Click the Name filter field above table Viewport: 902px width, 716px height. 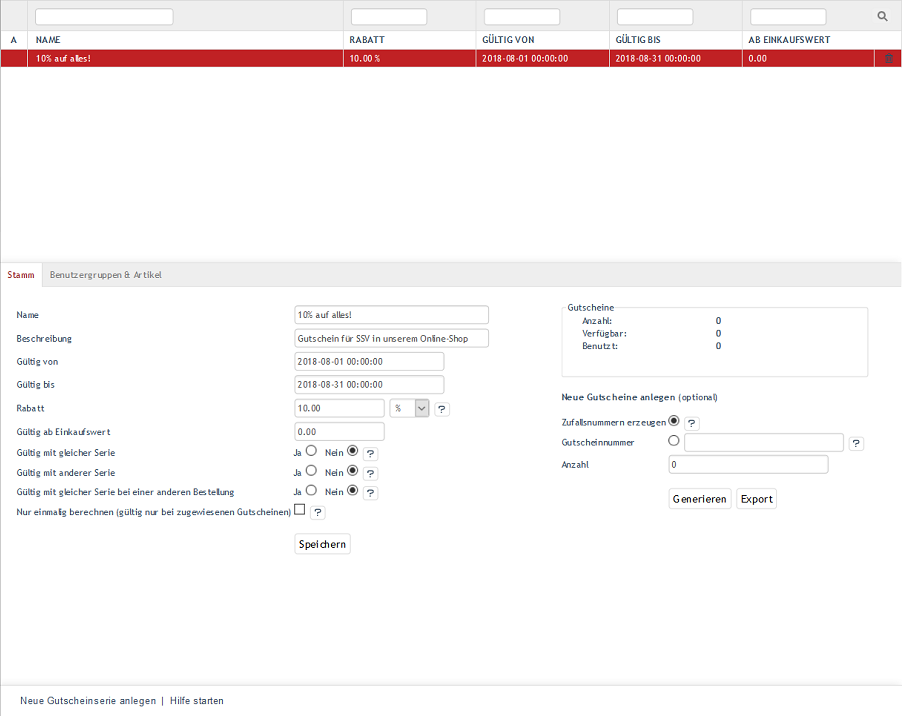(x=104, y=17)
